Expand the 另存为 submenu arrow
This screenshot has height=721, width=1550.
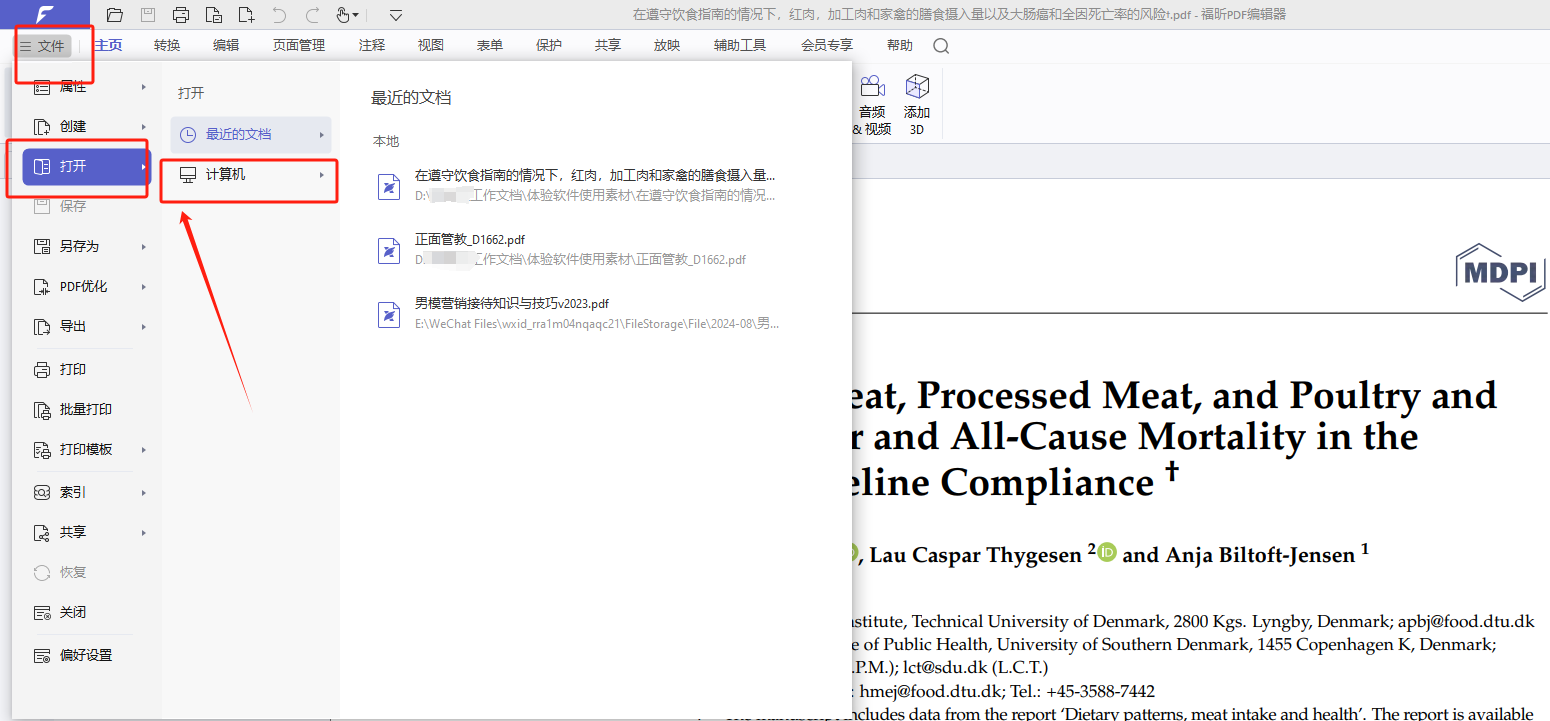pyautogui.click(x=144, y=246)
